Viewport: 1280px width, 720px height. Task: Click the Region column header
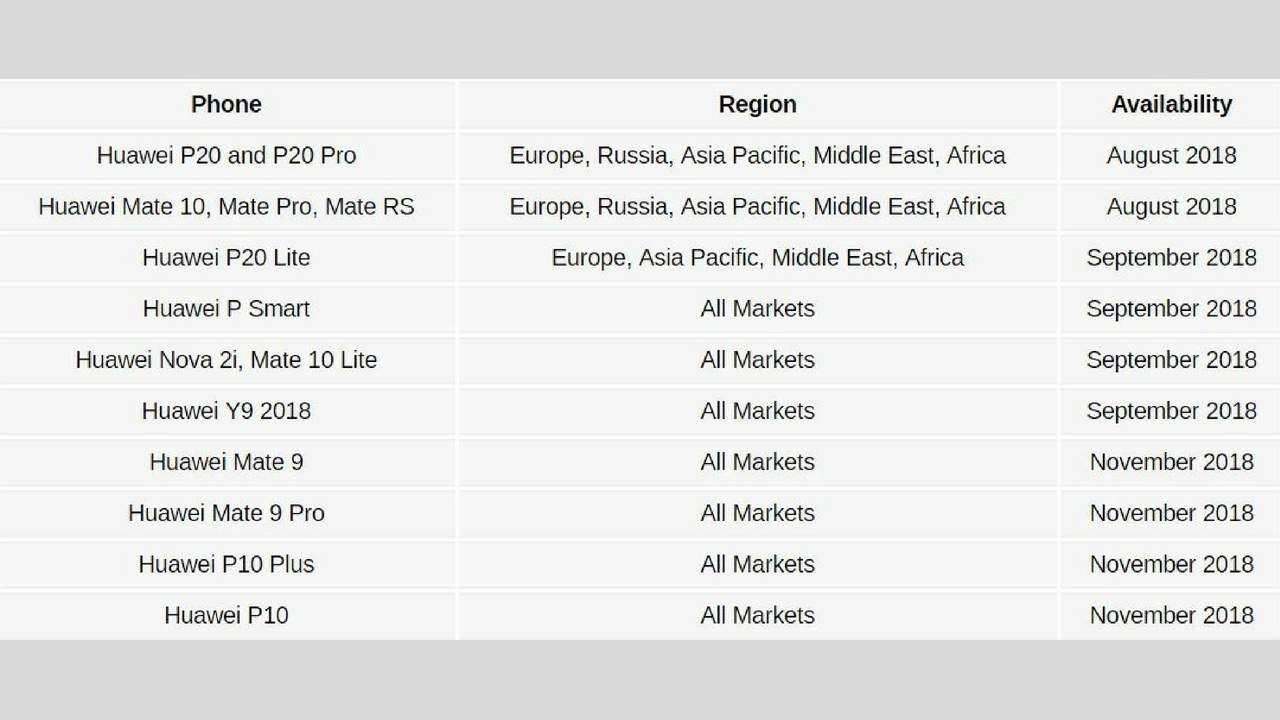(758, 104)
